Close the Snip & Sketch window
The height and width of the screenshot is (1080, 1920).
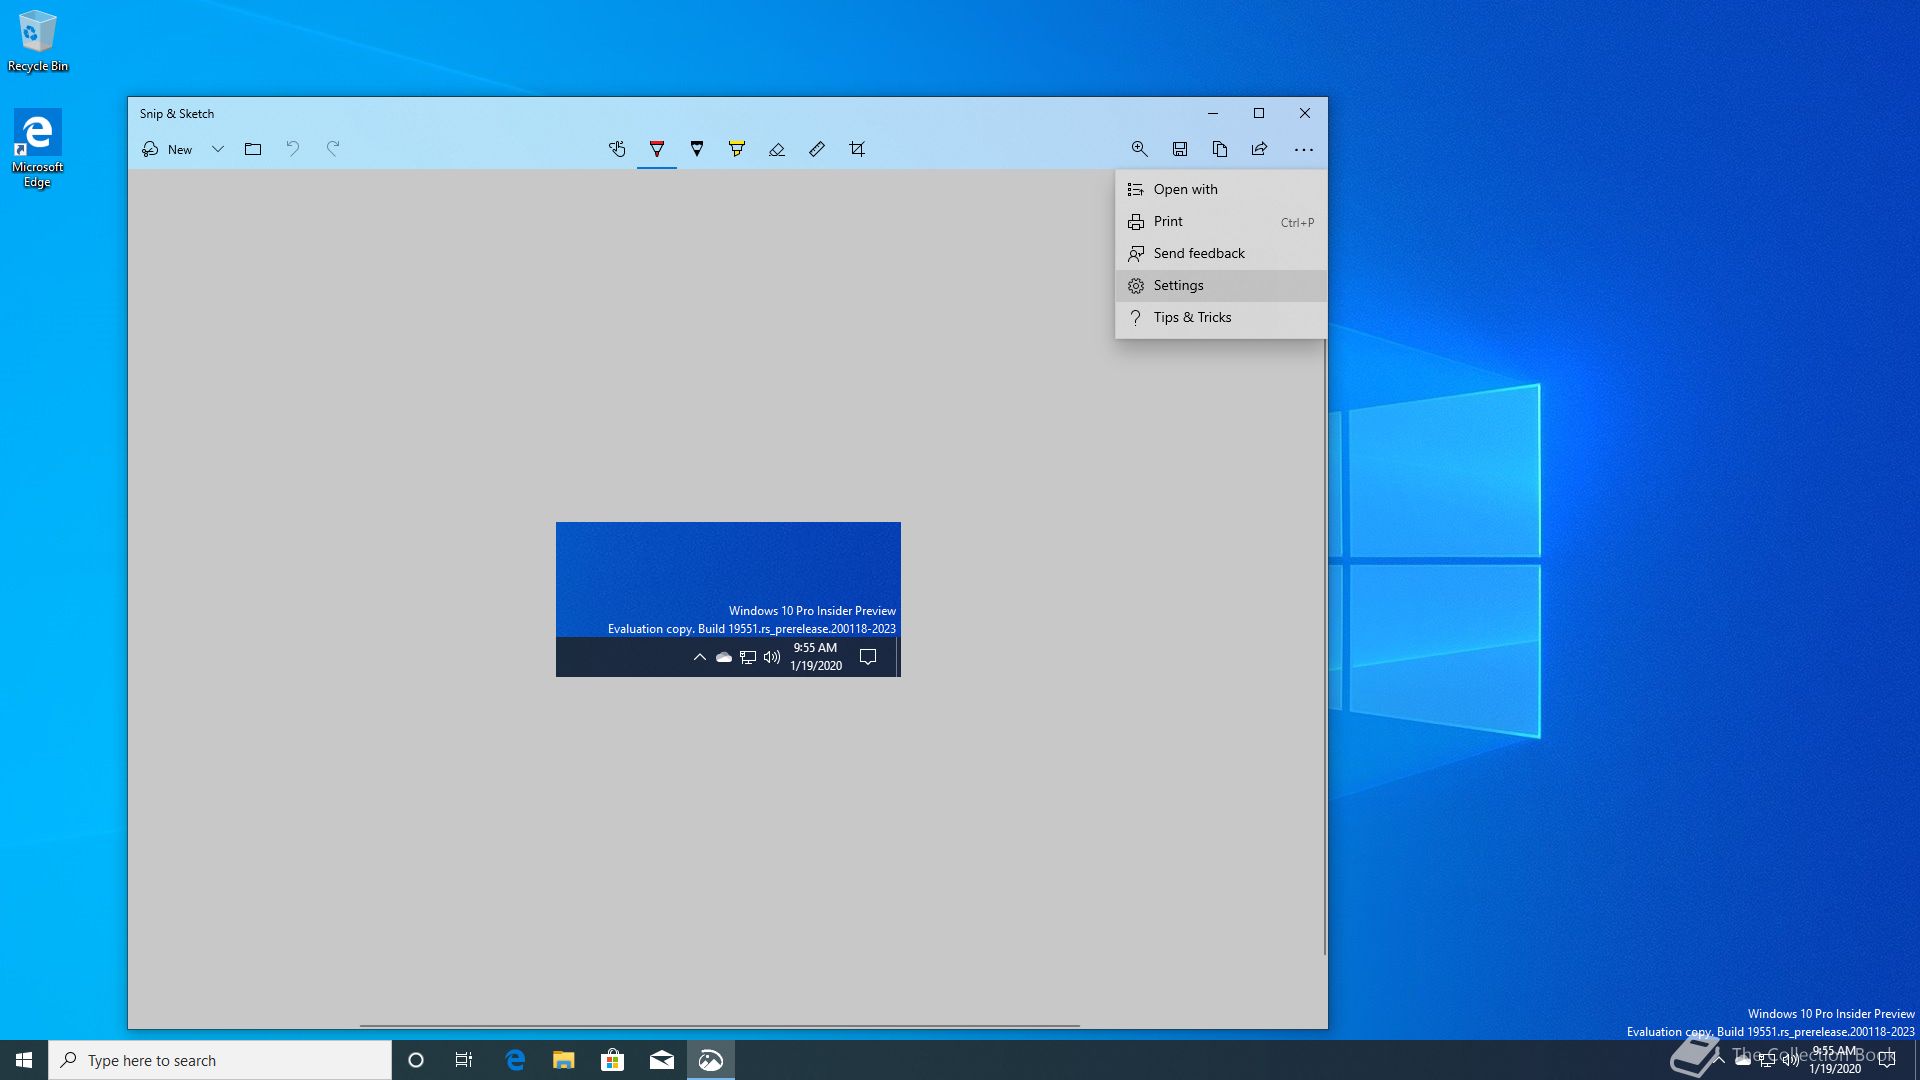(1305, 113)
